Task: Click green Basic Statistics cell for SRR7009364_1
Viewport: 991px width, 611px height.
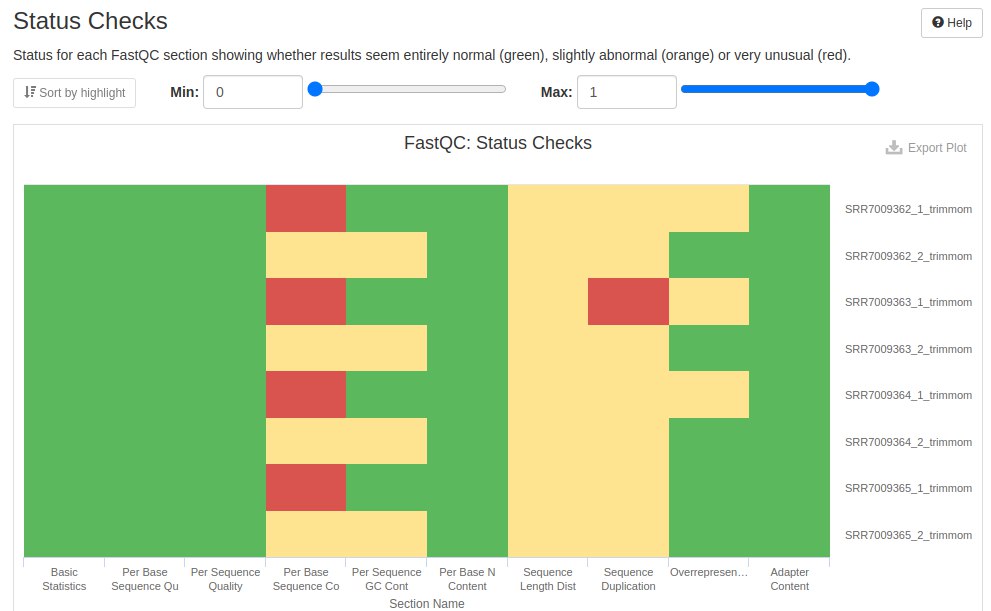Action: [64, 394]
